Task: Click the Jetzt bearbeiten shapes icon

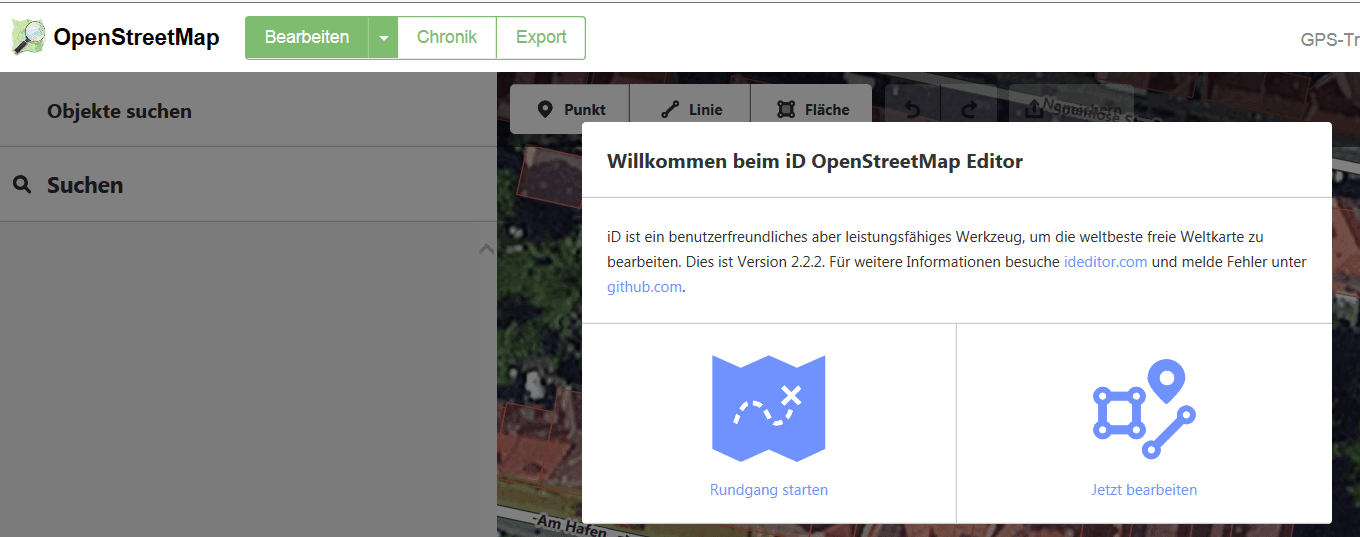Action: pos(1144,409)
